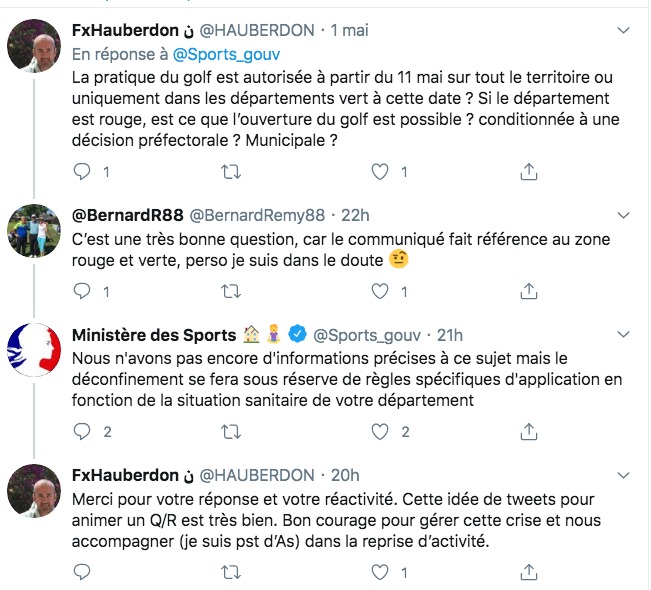This screenshot has width=651, height=590.
Task: Retweet FxHauberdon's golf question tweet
Action: click(x=230, y=172)
